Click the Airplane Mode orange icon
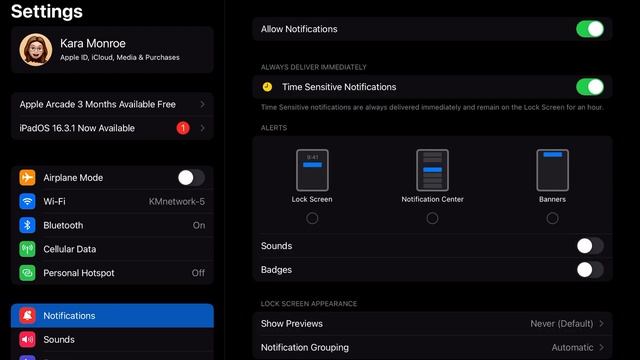This screenshot has height=360, width=640. coord(27,178)
